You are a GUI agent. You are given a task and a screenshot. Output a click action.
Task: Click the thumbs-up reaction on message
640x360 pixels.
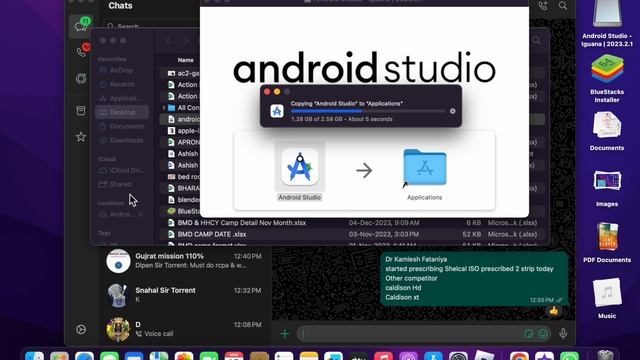[x=553, y=311]
